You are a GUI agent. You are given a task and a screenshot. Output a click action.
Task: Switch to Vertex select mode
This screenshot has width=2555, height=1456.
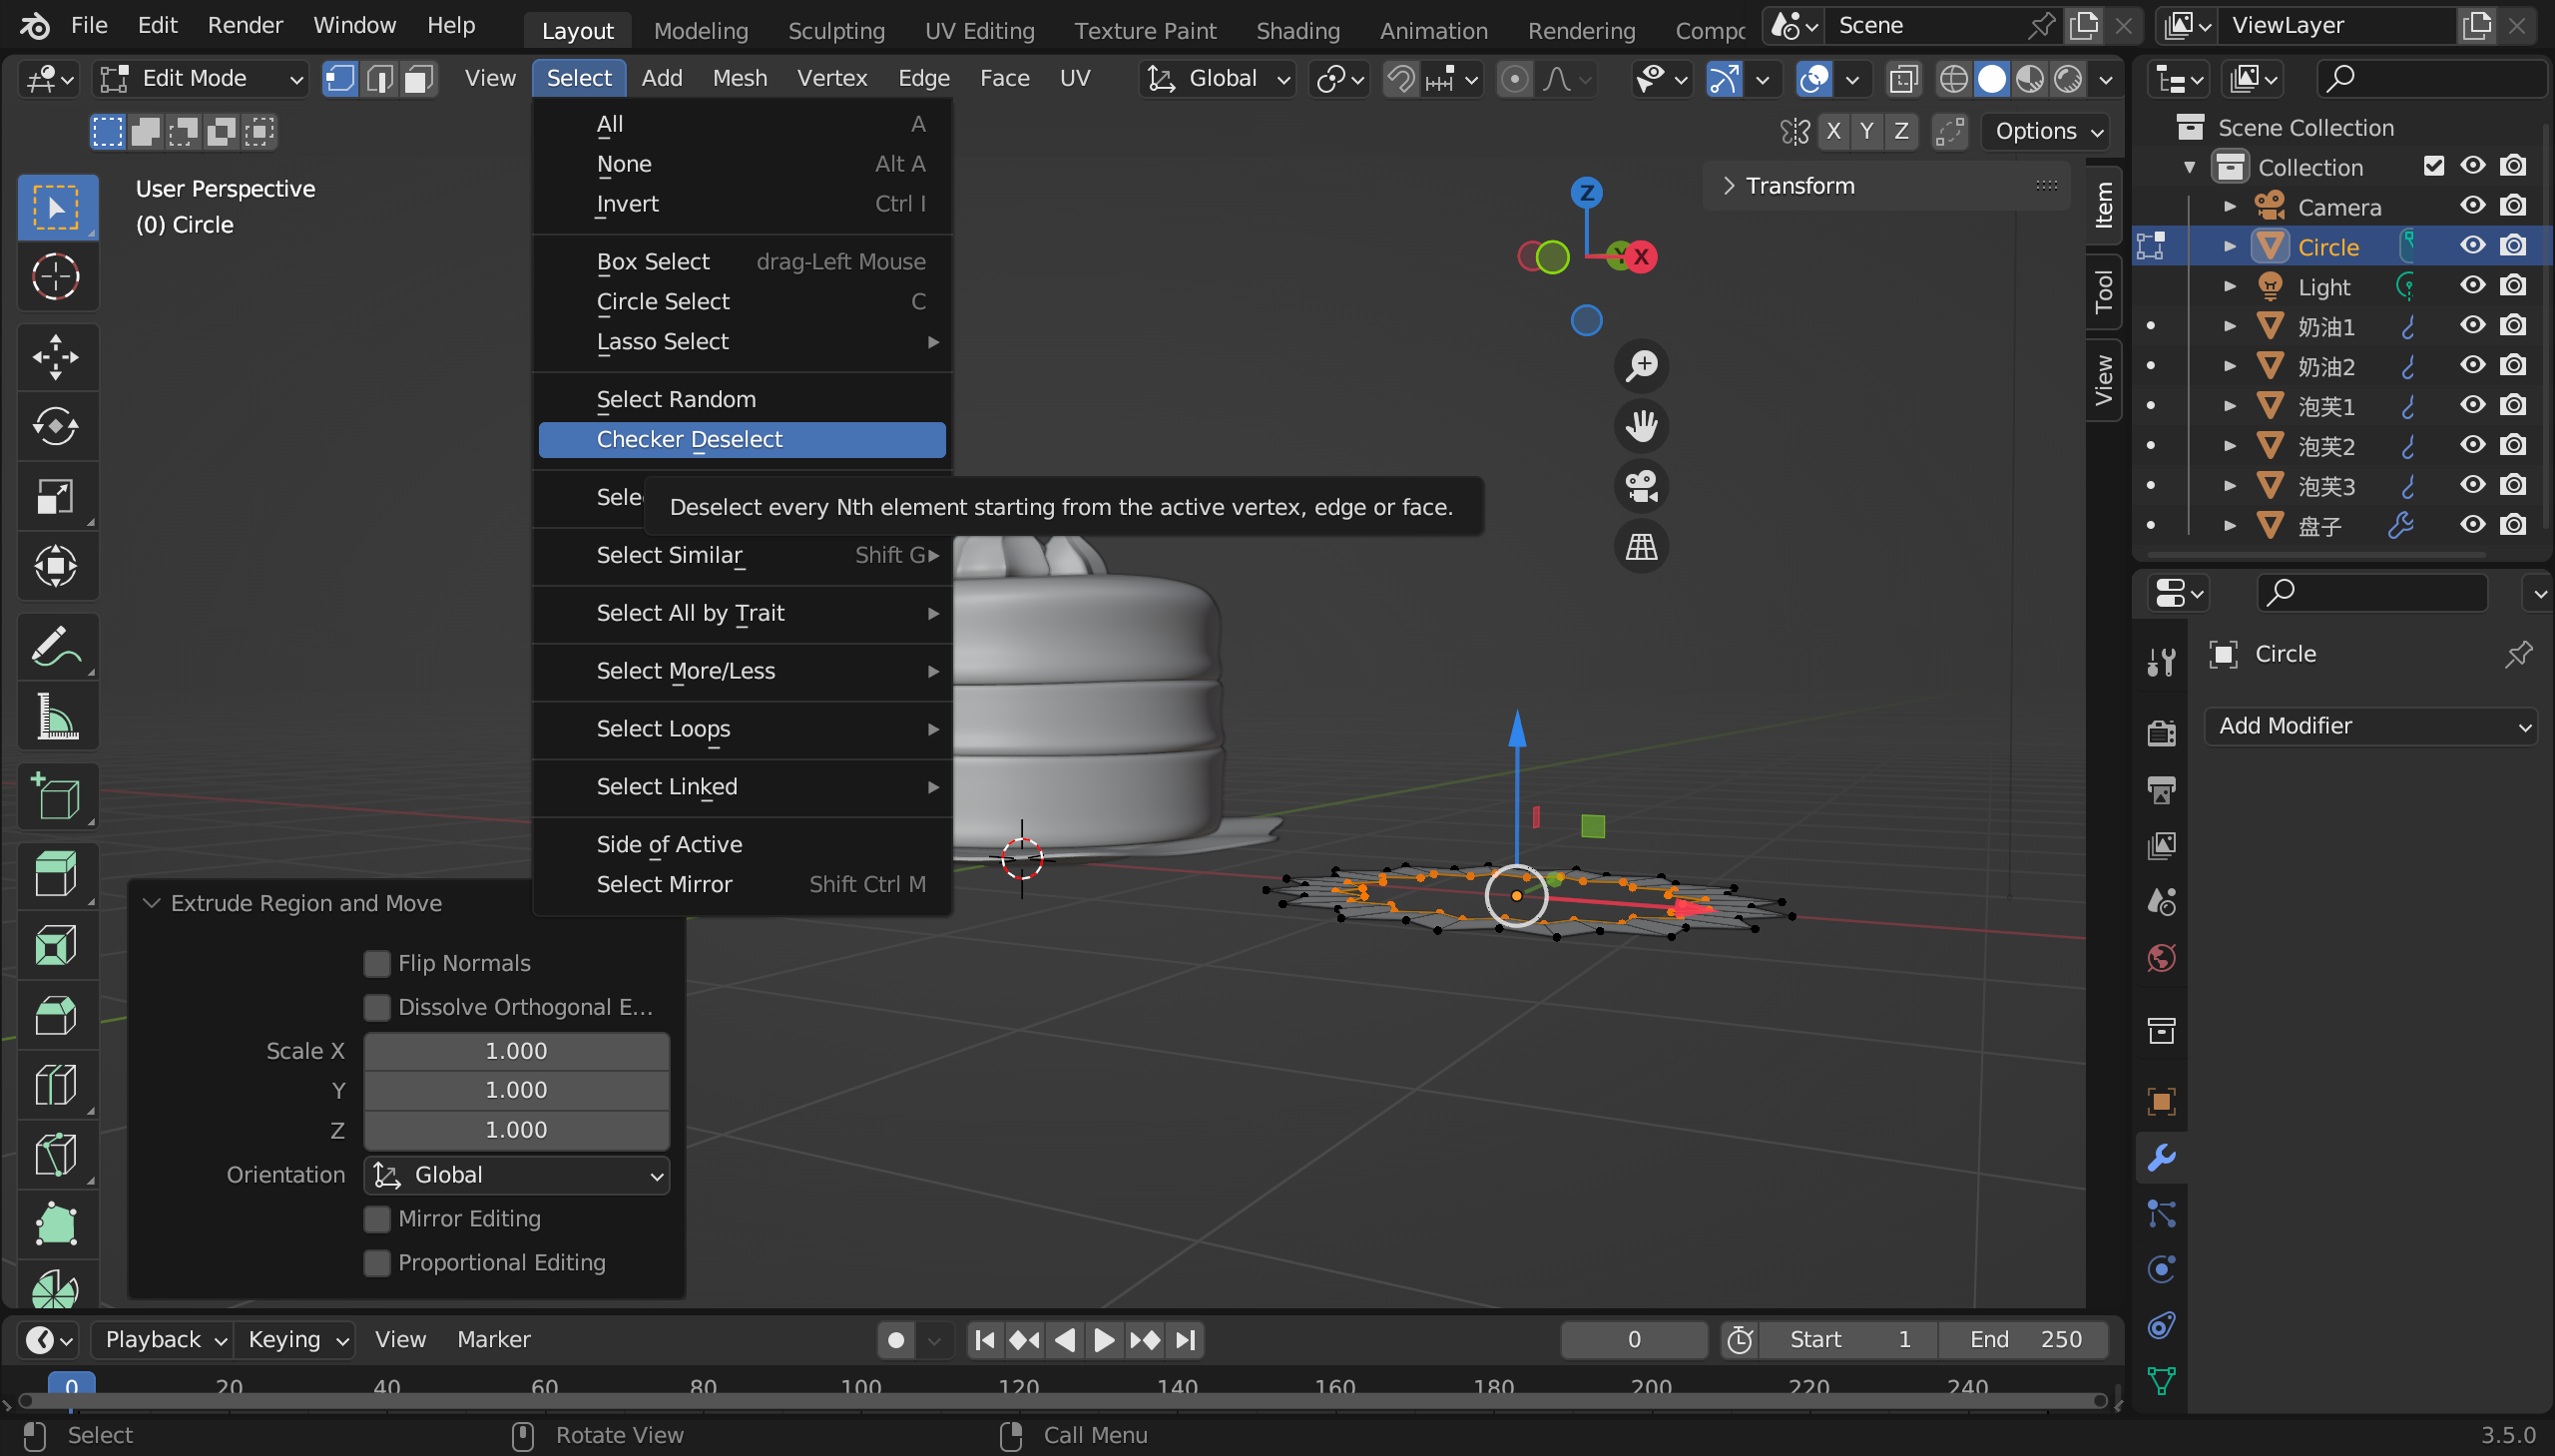click(341, 78)
